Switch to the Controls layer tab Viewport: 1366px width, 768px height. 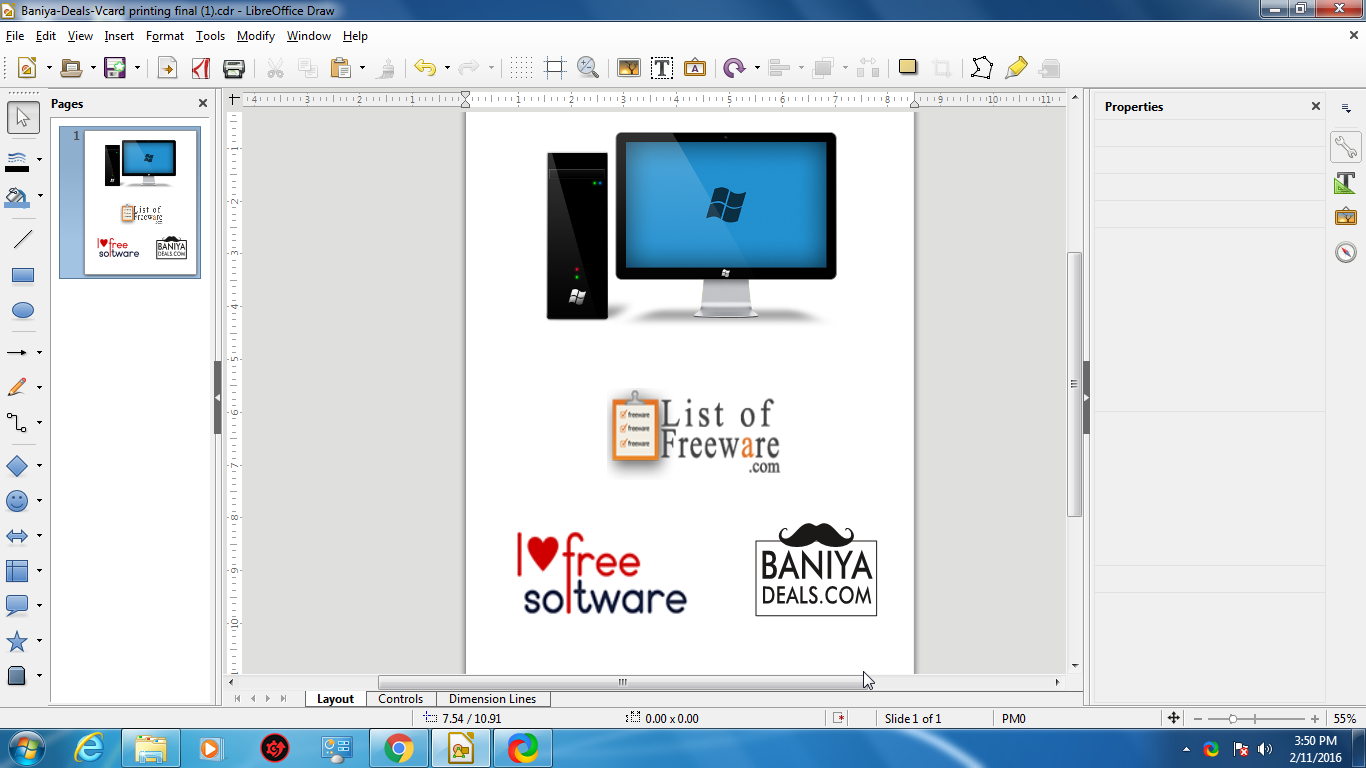click(400, 699)
